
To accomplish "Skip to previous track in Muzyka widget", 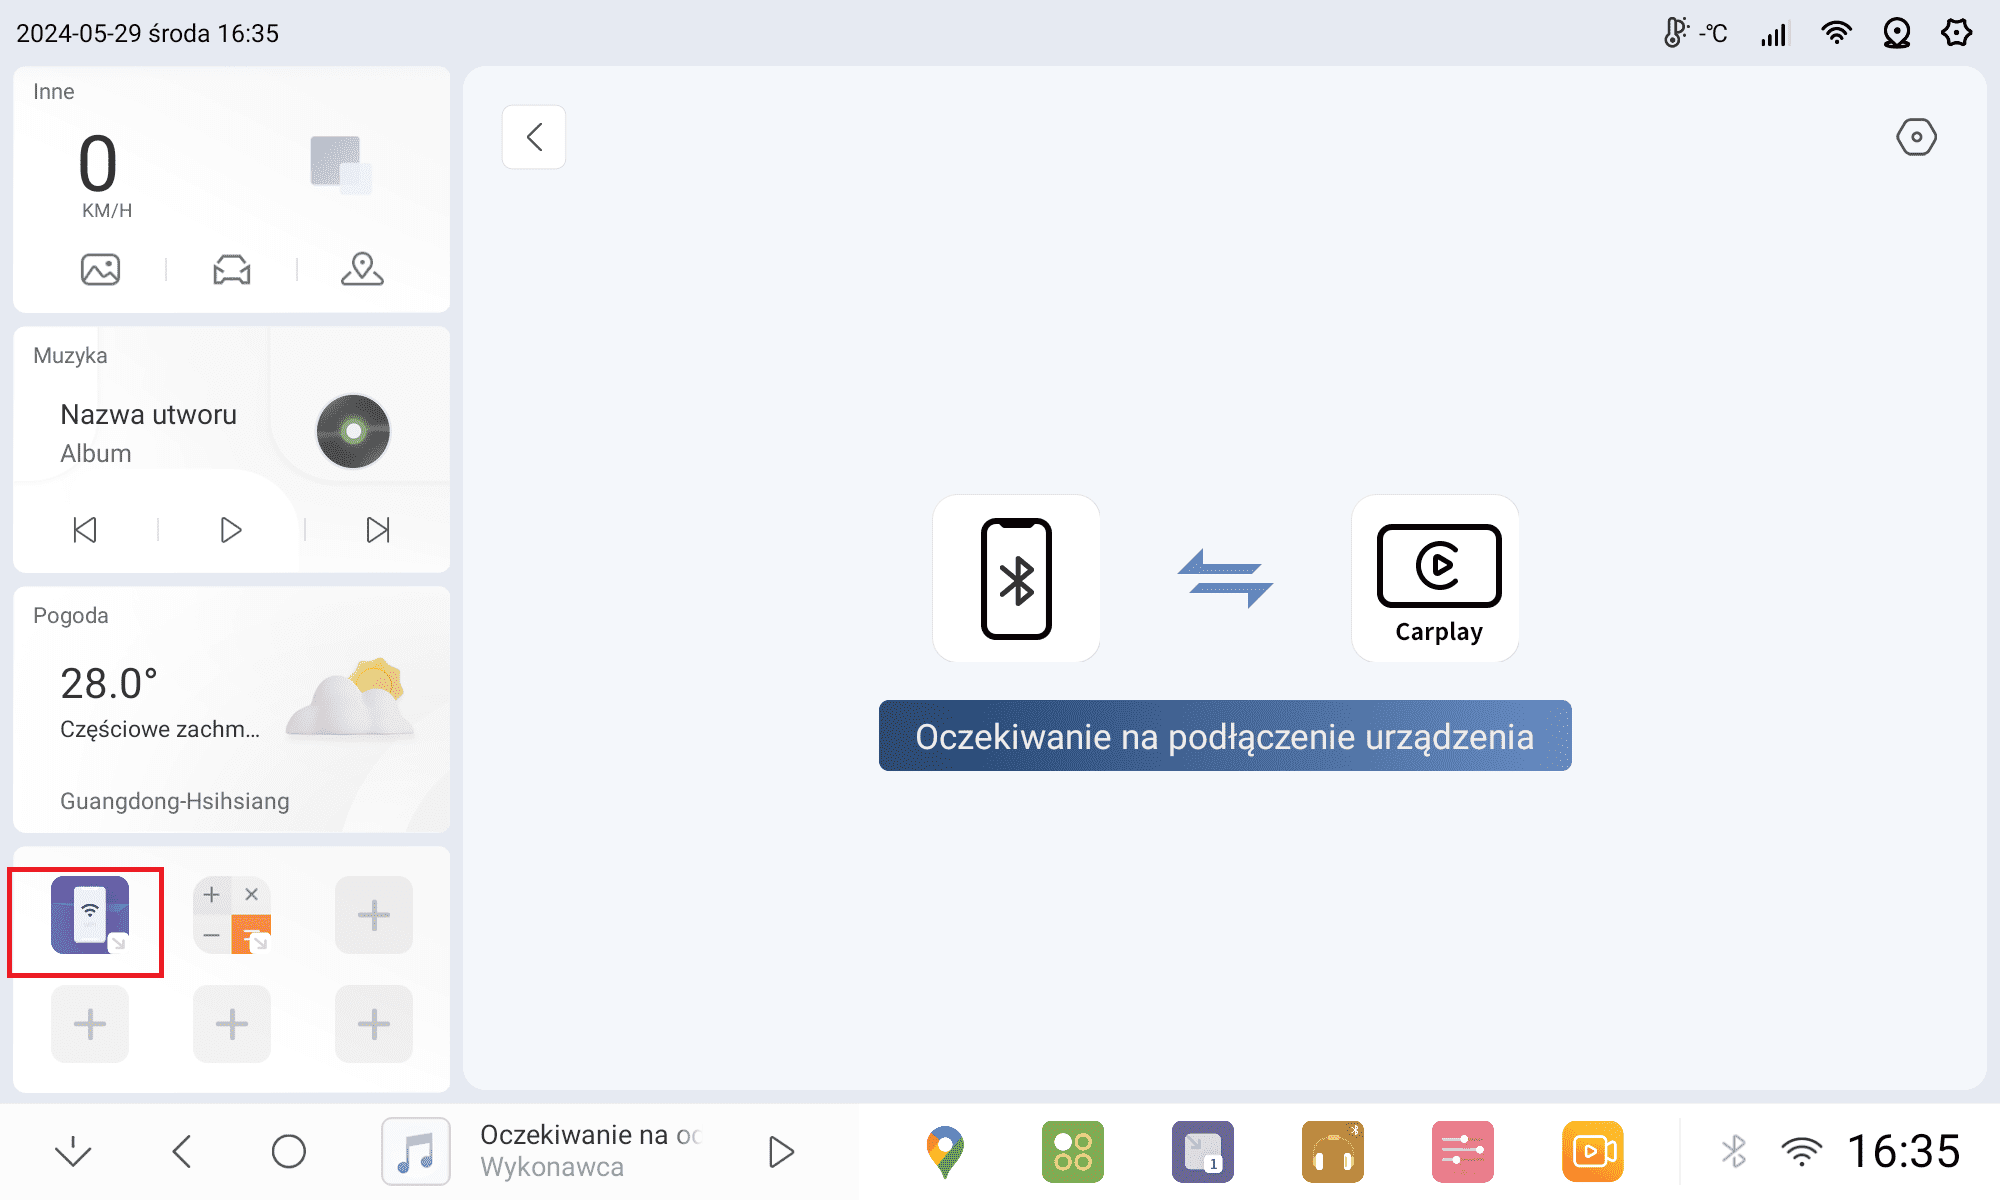I will pyautogui.click(x=85, y=530).
